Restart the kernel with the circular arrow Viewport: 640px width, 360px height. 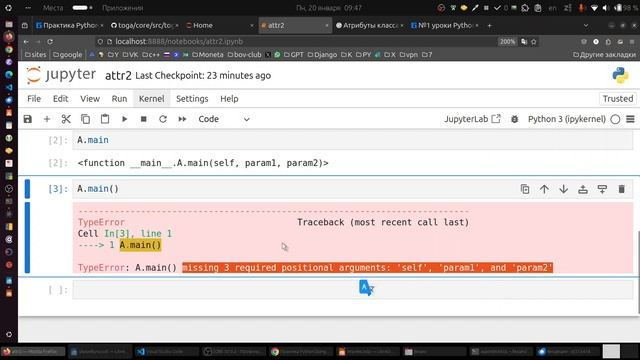163,119
